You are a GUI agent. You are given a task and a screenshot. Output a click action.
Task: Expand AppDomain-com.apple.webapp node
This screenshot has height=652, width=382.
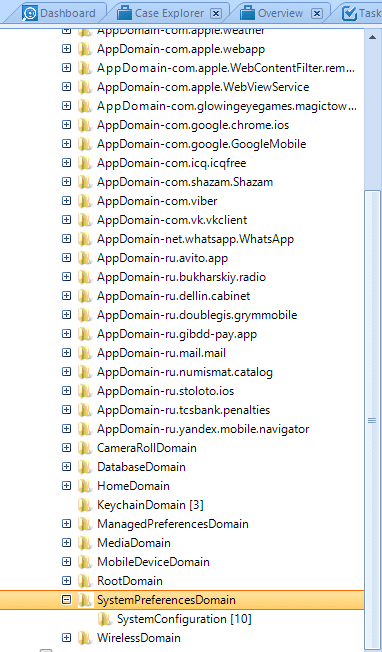pos(66,49)
